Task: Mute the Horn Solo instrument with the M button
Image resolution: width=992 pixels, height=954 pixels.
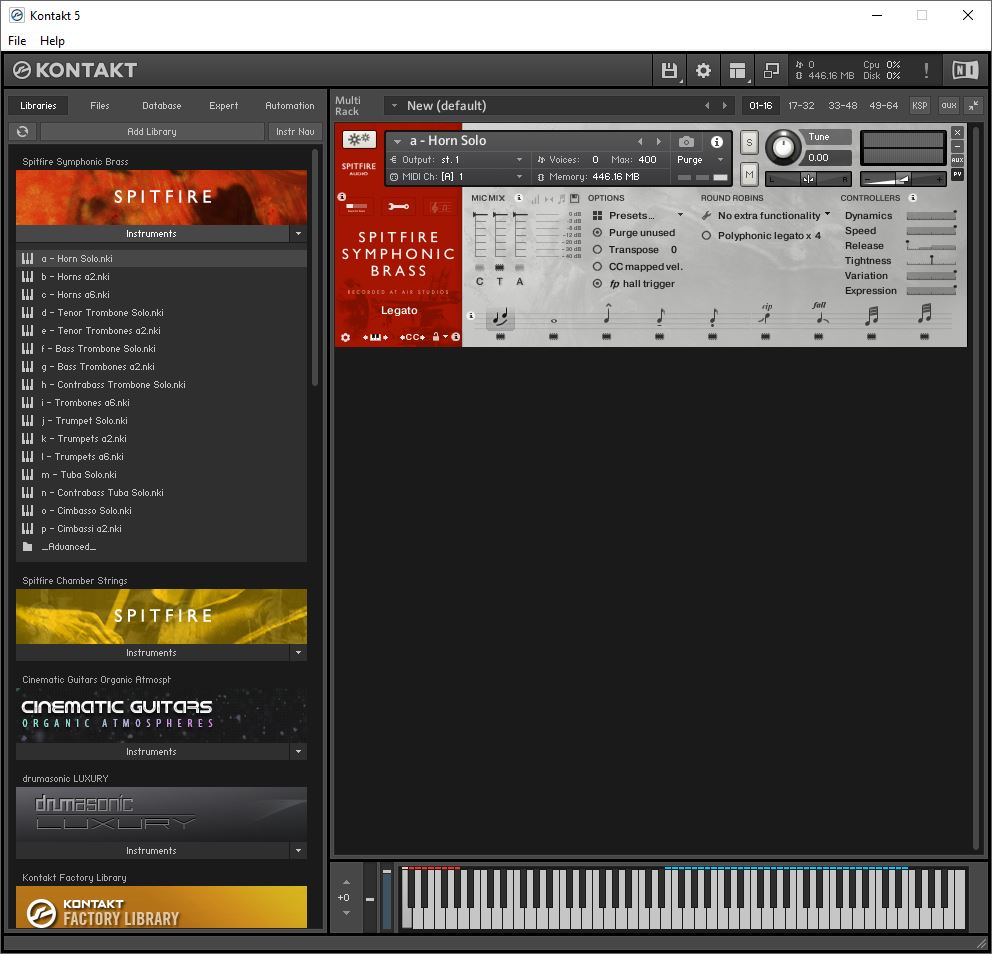Action: [x=749, y=174]
